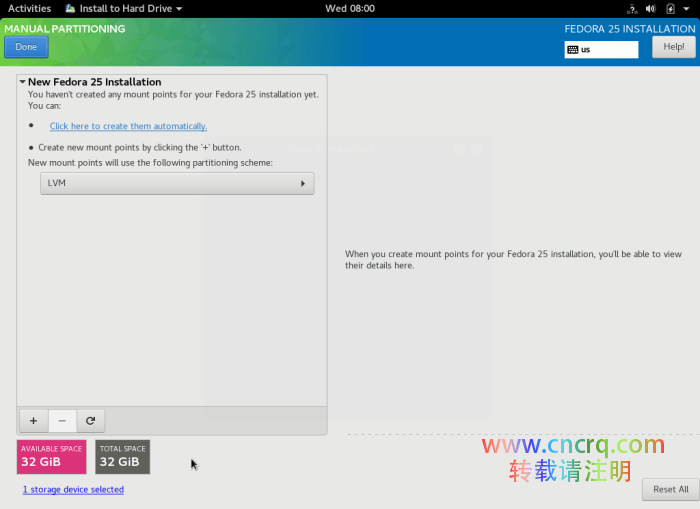Open the volume icon in top bar
The width and height of the screenshot is (700, 509).
click(651, 8)
